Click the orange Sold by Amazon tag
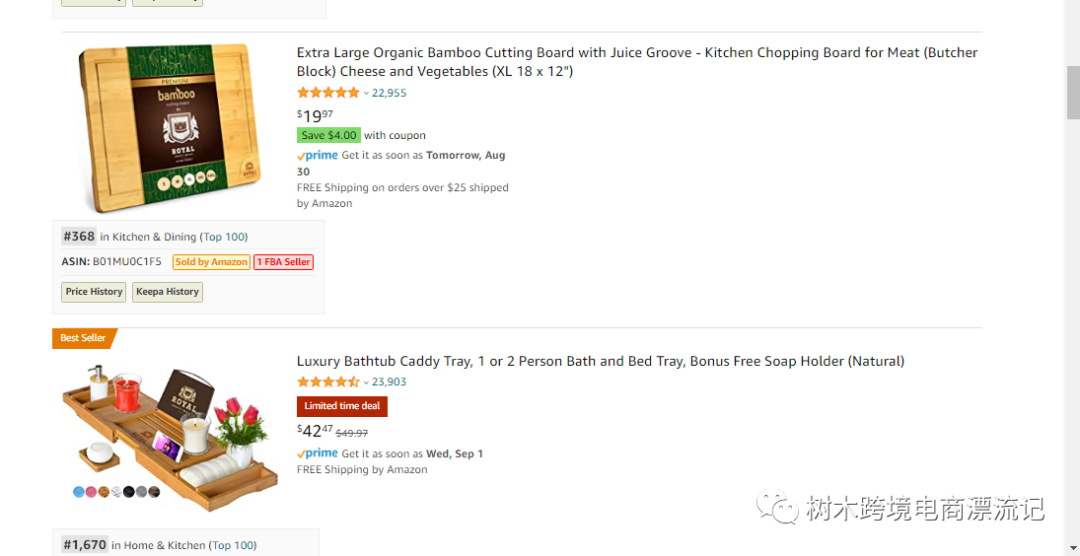 click(x=211, y=262)
